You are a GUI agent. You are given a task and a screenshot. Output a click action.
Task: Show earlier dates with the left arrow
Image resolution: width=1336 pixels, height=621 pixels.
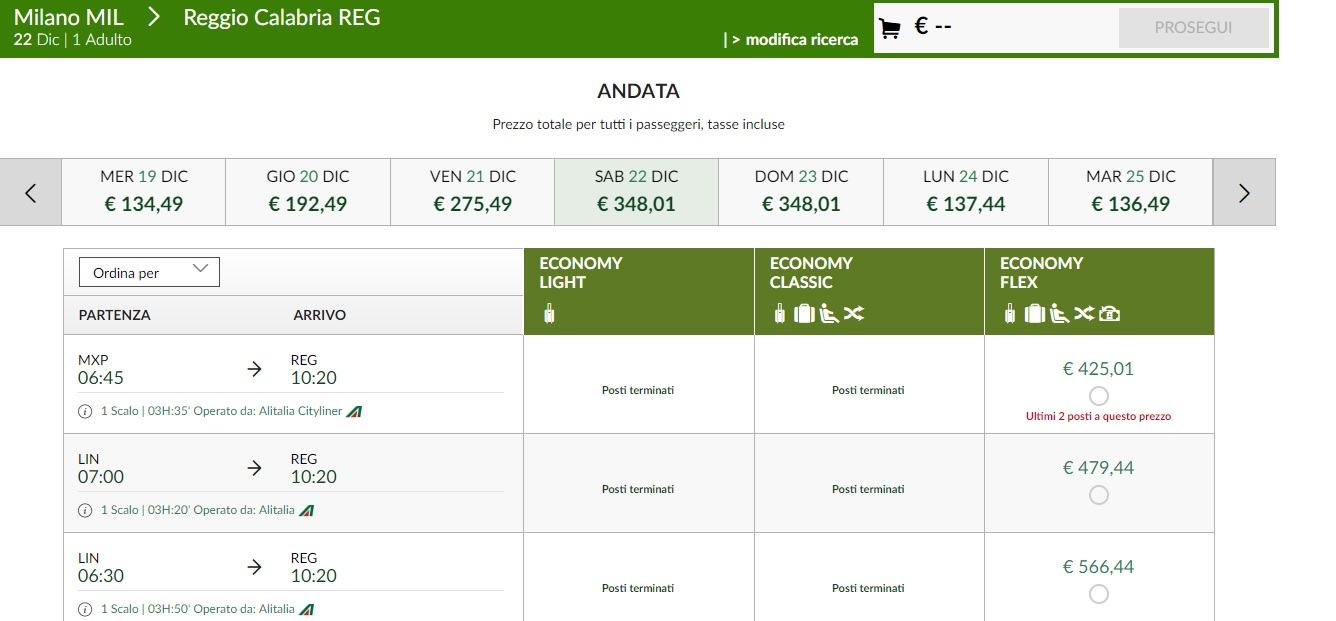(x=31, y=192)
